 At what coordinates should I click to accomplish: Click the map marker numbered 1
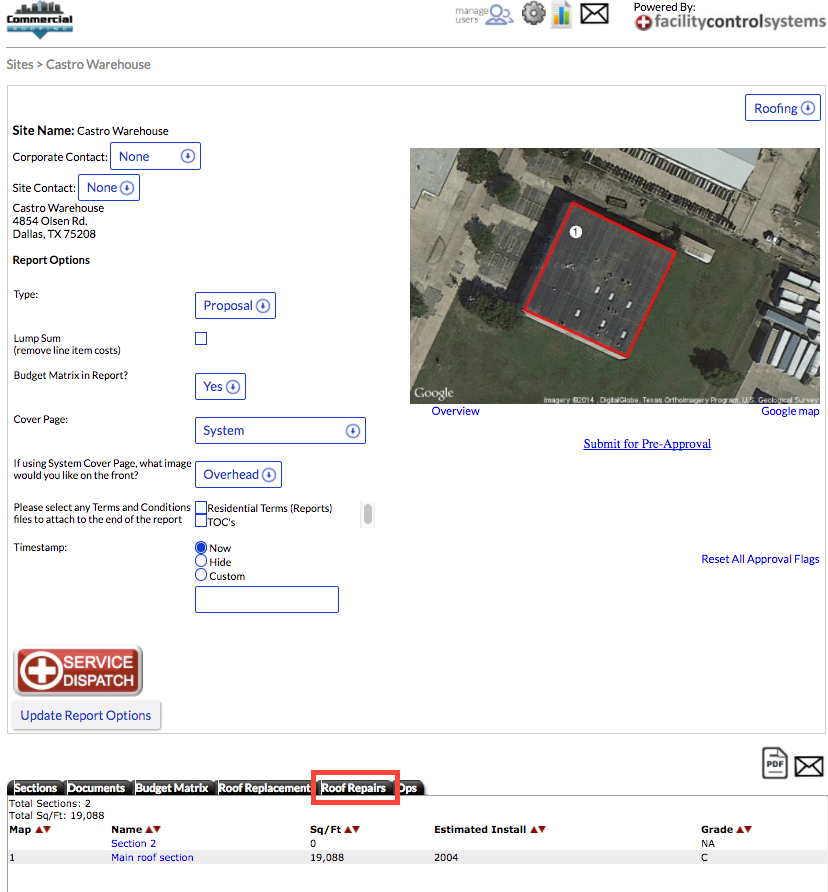(x=576, y=232)
